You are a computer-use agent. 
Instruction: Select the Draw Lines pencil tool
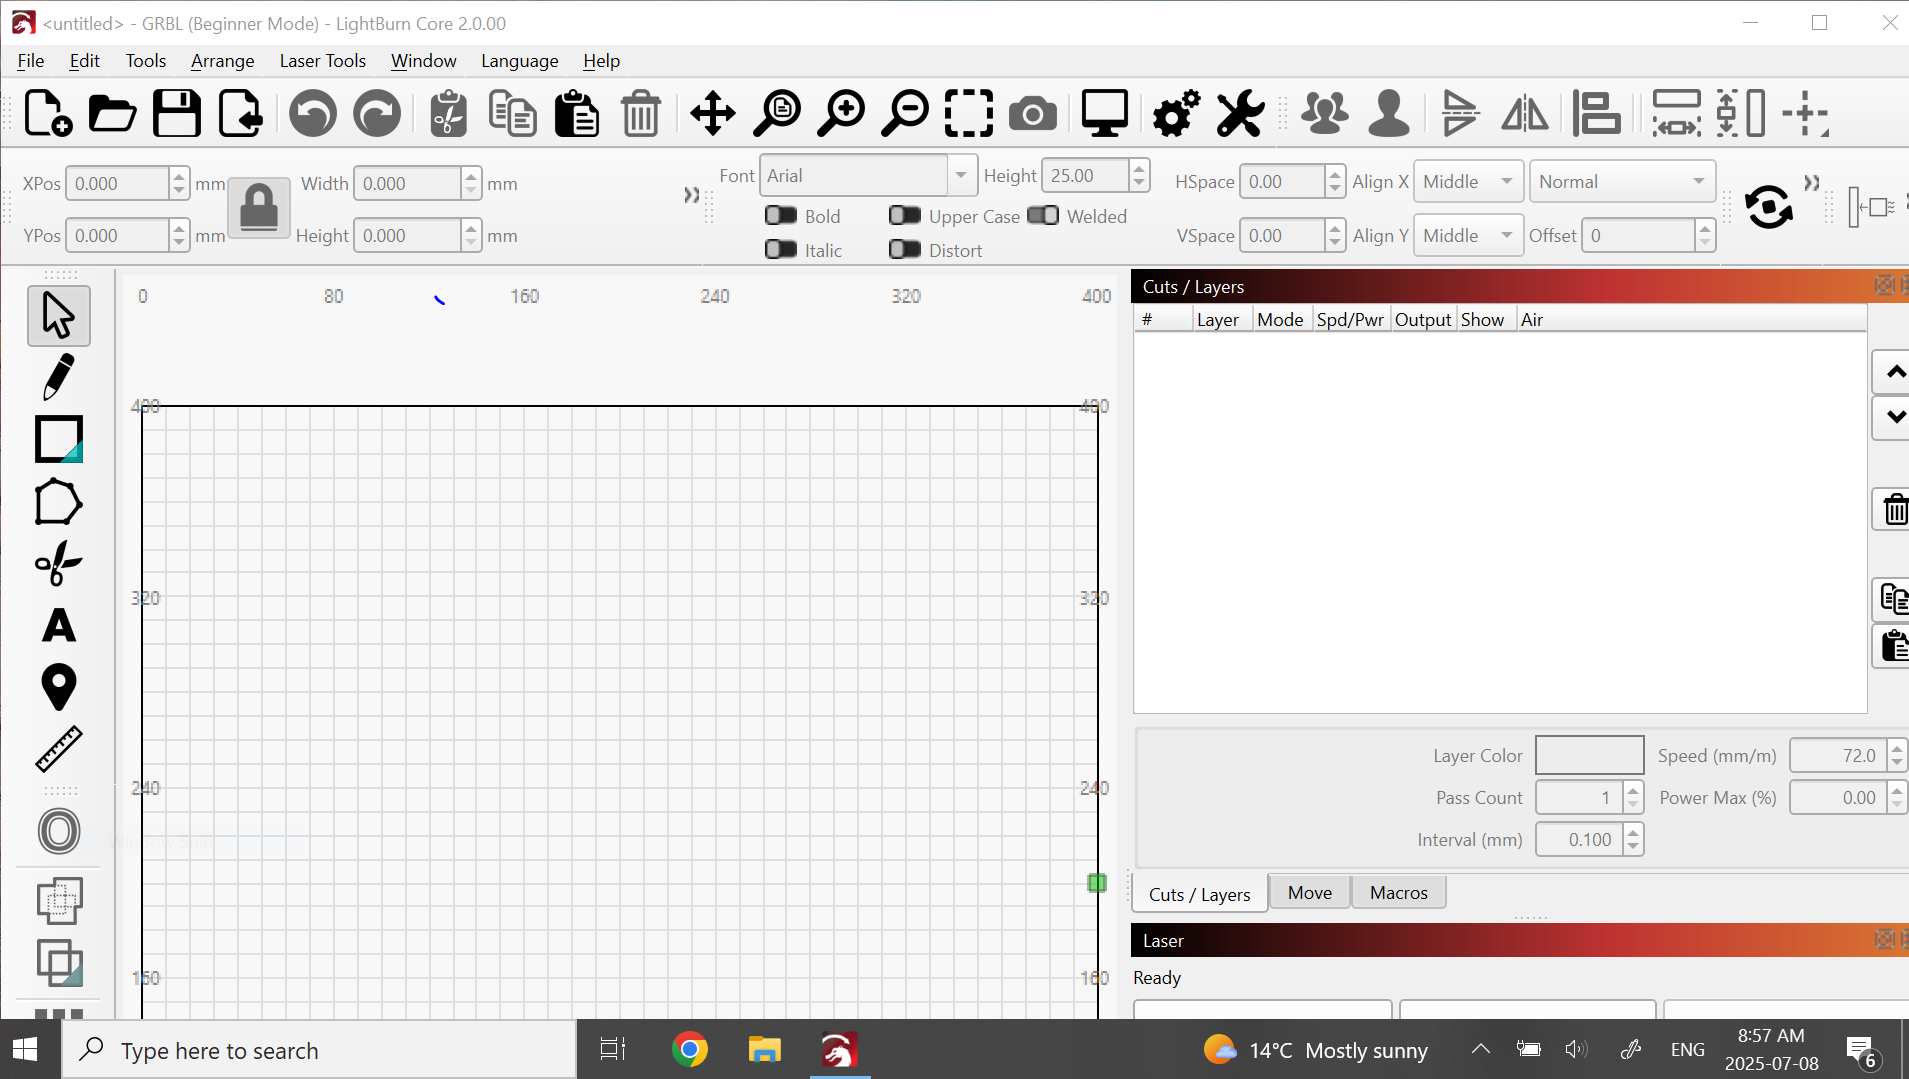click(58, 377)
